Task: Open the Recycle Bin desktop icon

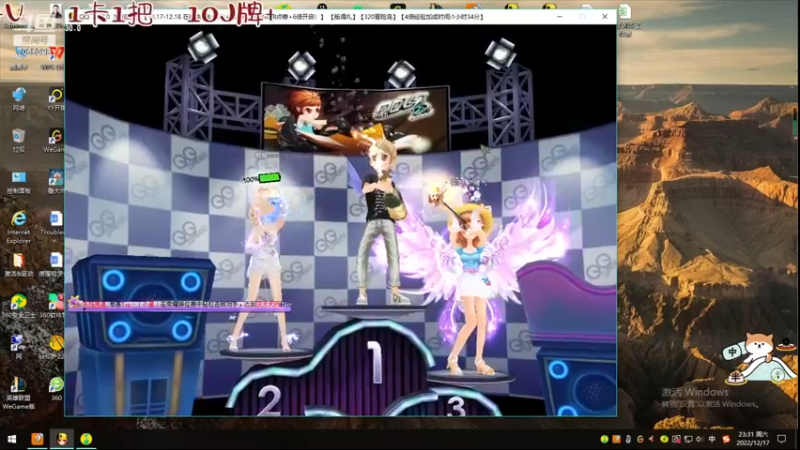Action: tap(19, 140)
